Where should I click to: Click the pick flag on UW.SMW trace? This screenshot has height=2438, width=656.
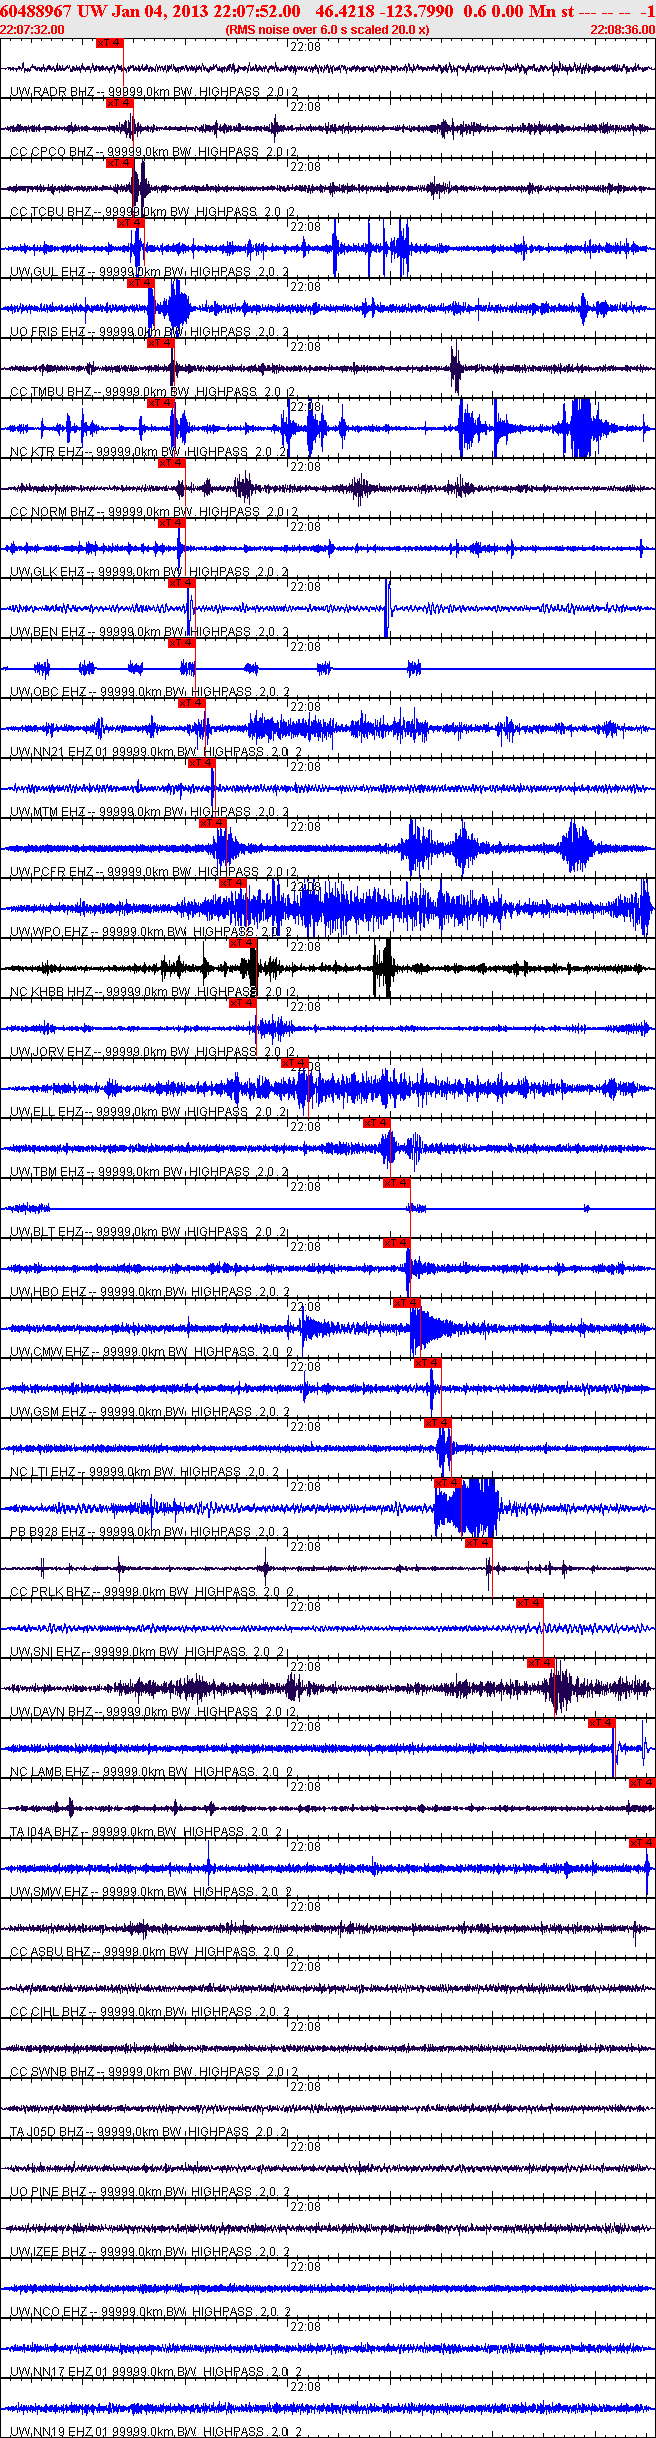tap(642, 1843)
